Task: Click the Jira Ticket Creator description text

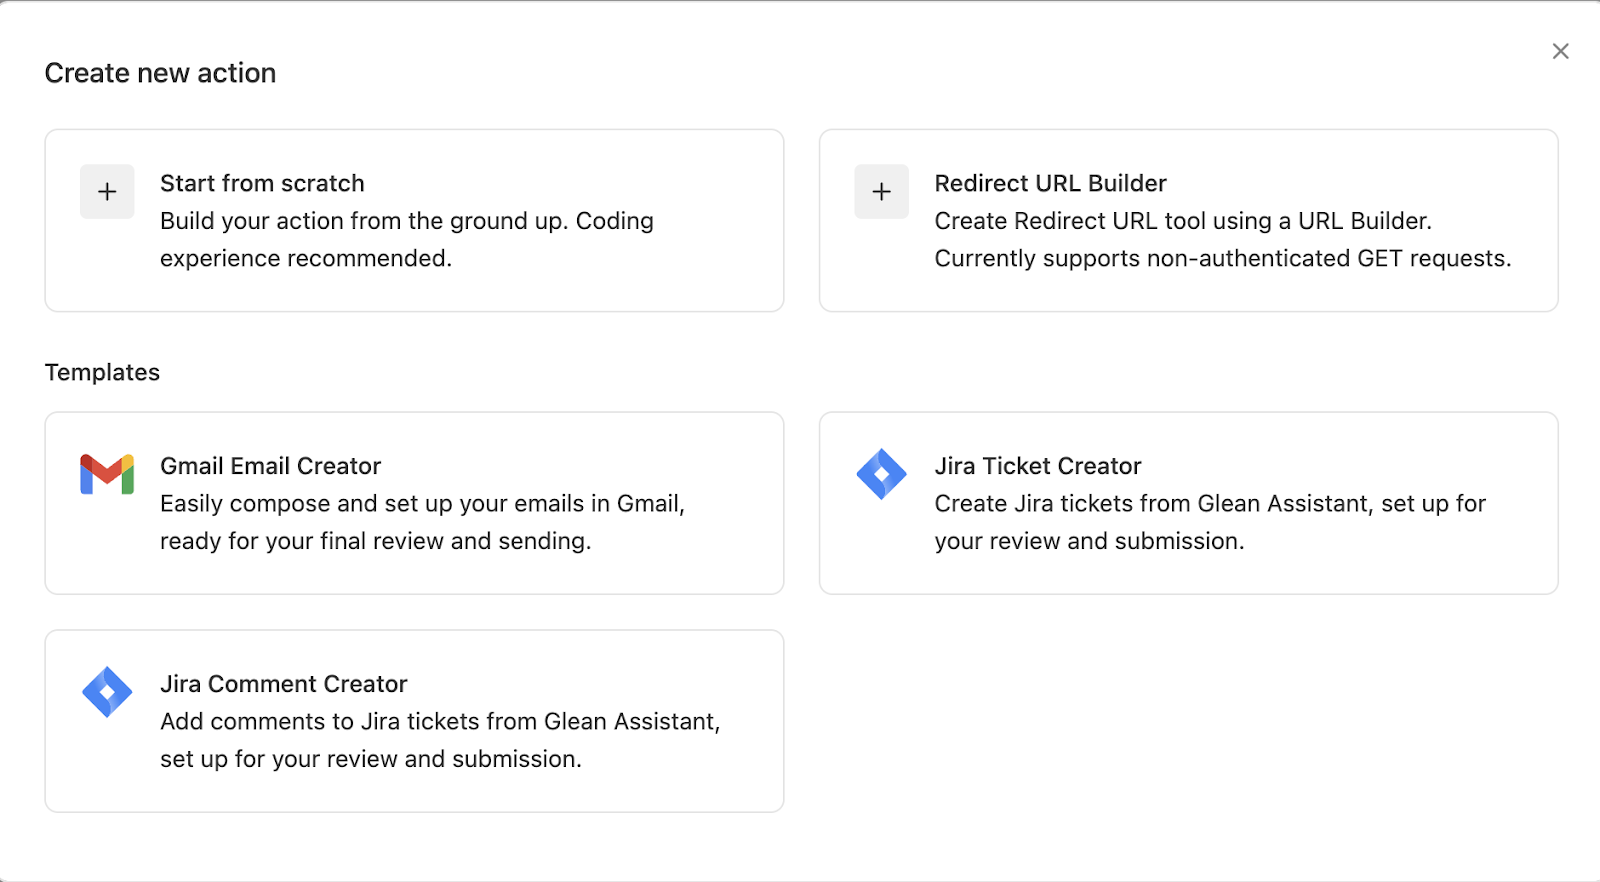Action: coord(1209,522)
